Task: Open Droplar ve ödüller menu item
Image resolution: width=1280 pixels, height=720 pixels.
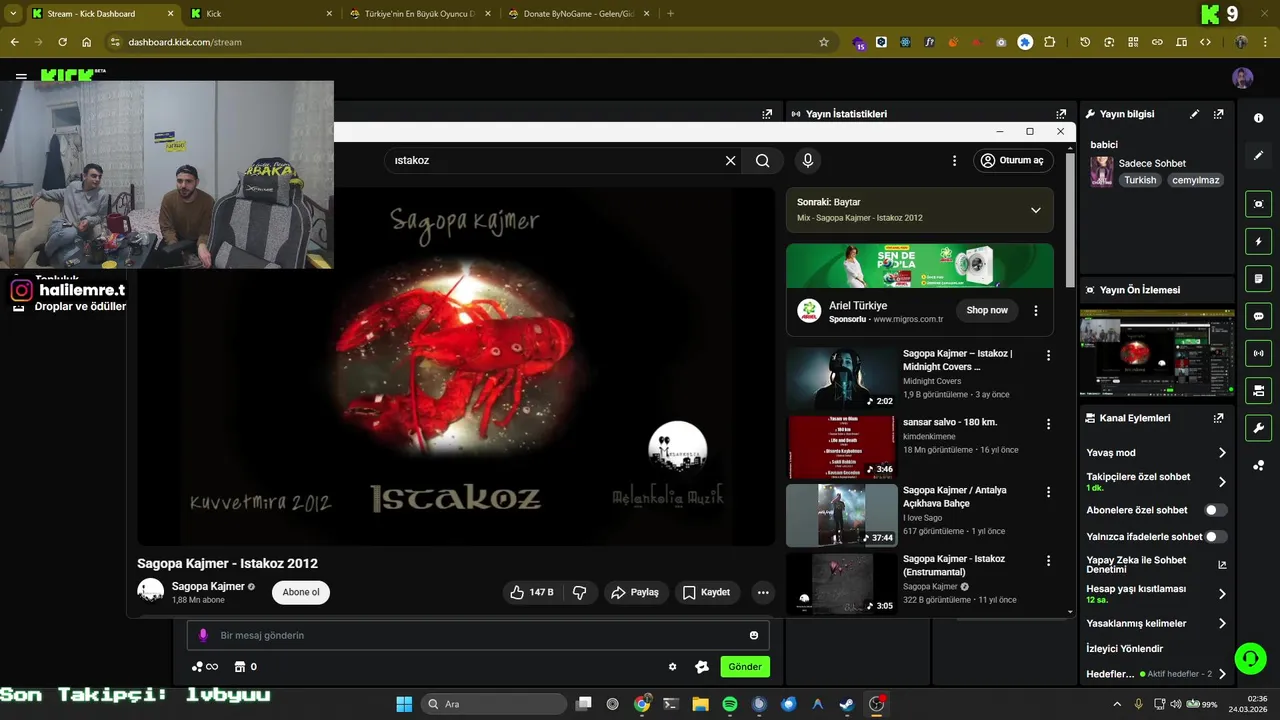Action: click(80, 307)
